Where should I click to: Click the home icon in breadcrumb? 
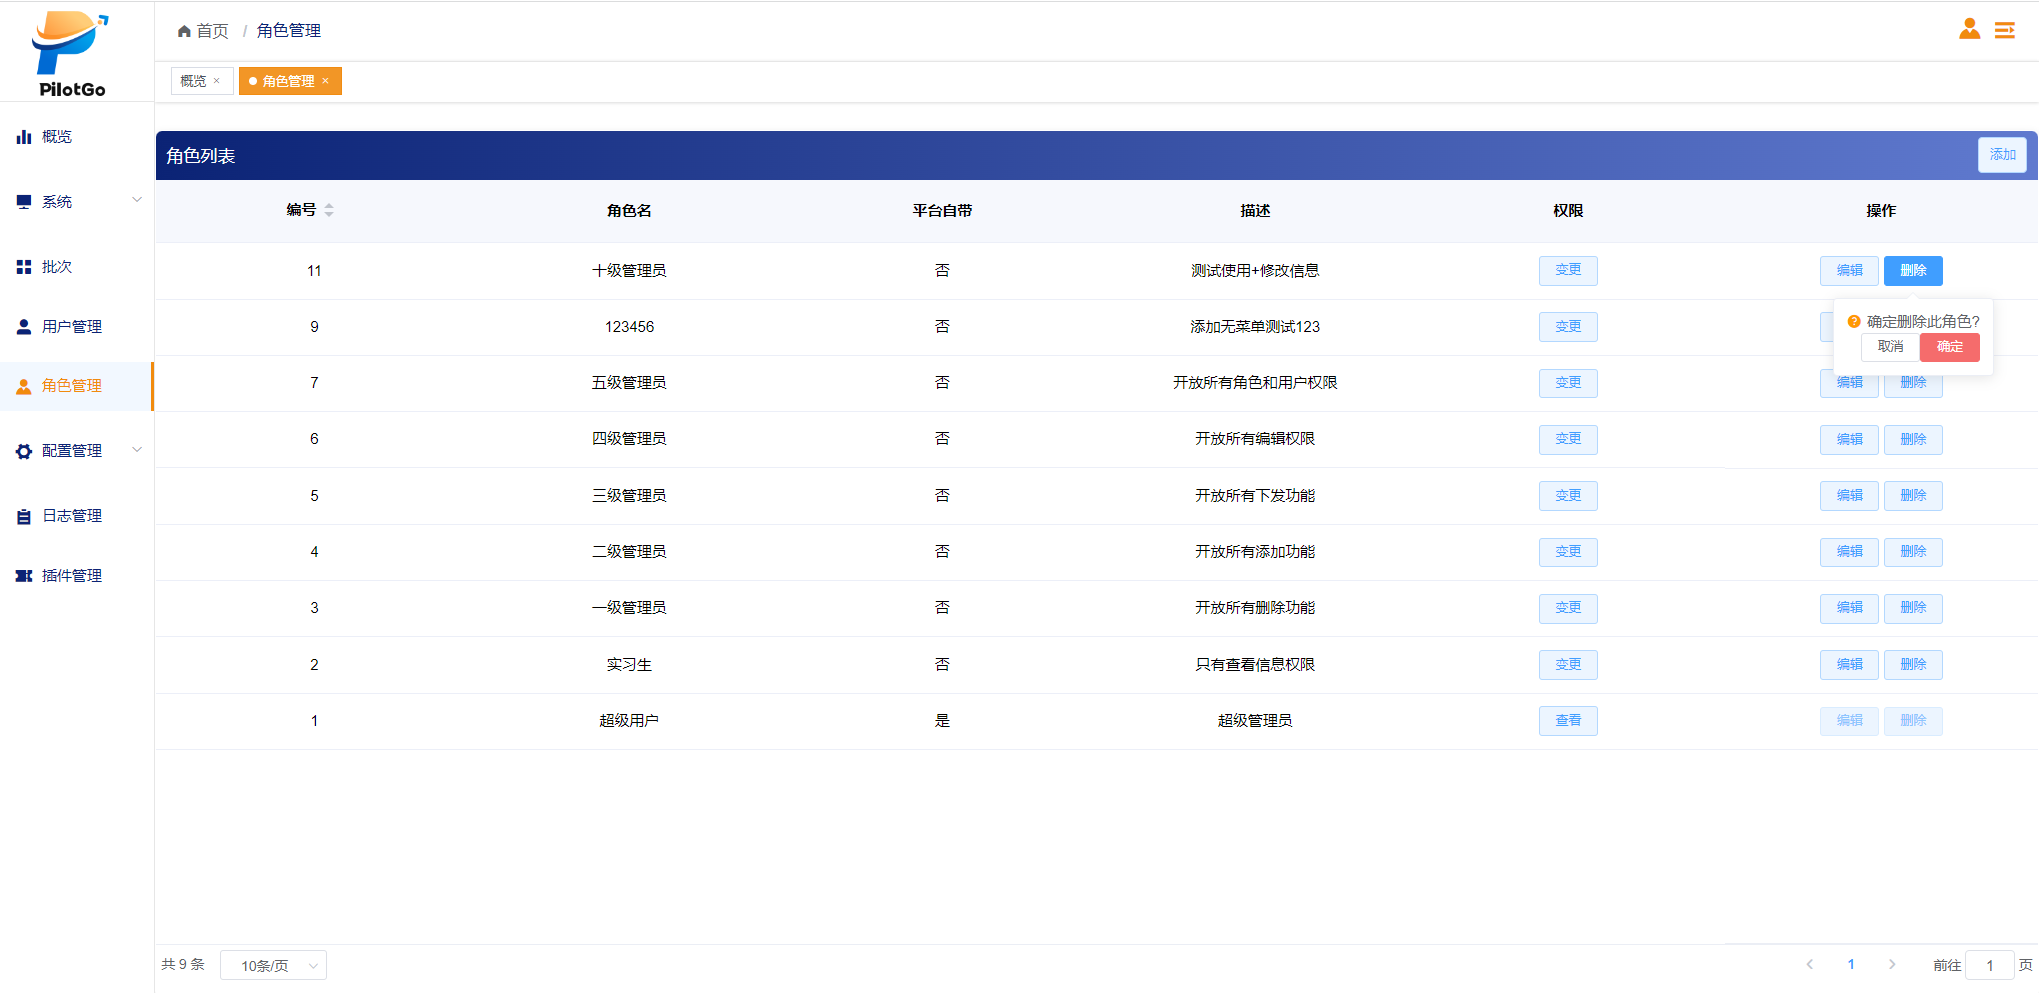(184, 31)
